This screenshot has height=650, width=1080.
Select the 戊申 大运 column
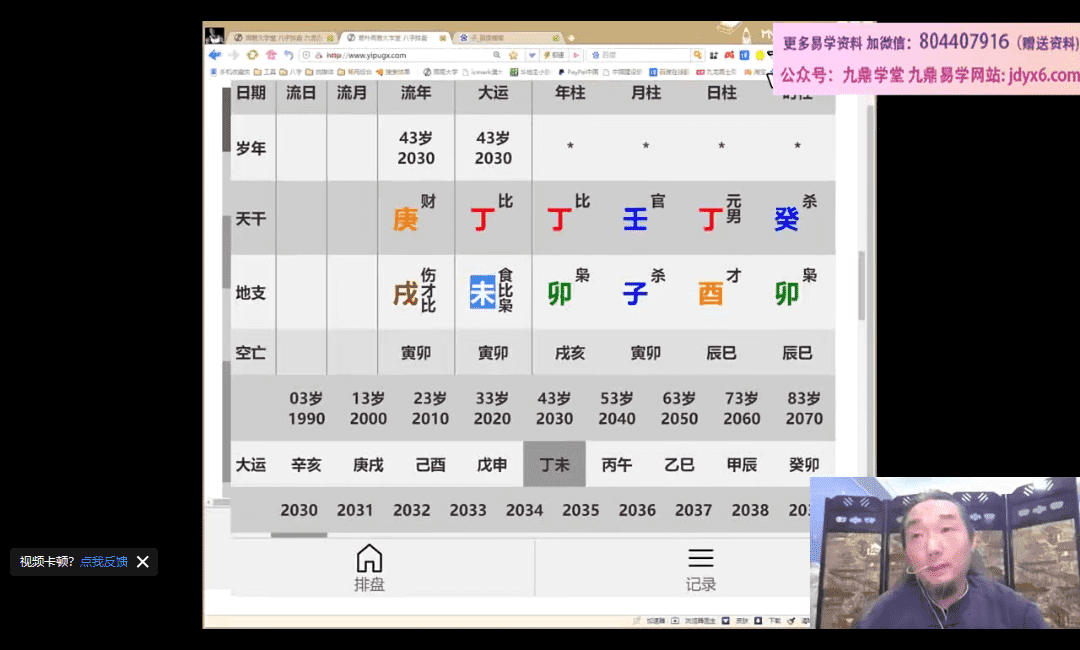[492, 465]
